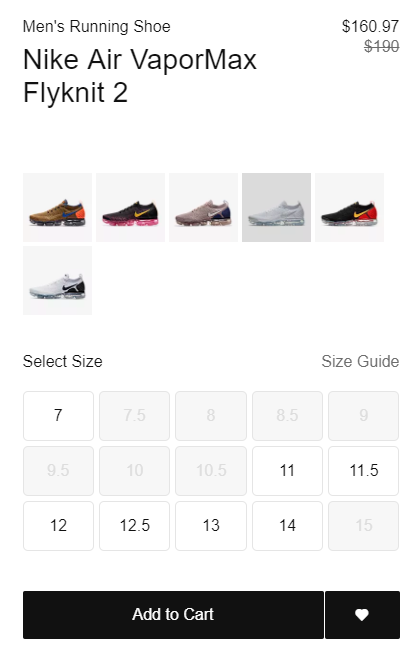Pick size 14
The height and width of the screenshot is (661, 418).
(x=287, y=526)
